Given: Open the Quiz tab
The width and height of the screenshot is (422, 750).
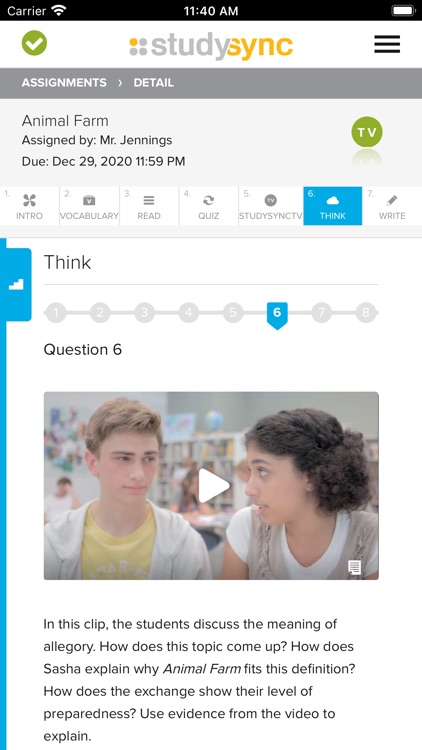Looking at the screenshot, I should coord(209,206).
